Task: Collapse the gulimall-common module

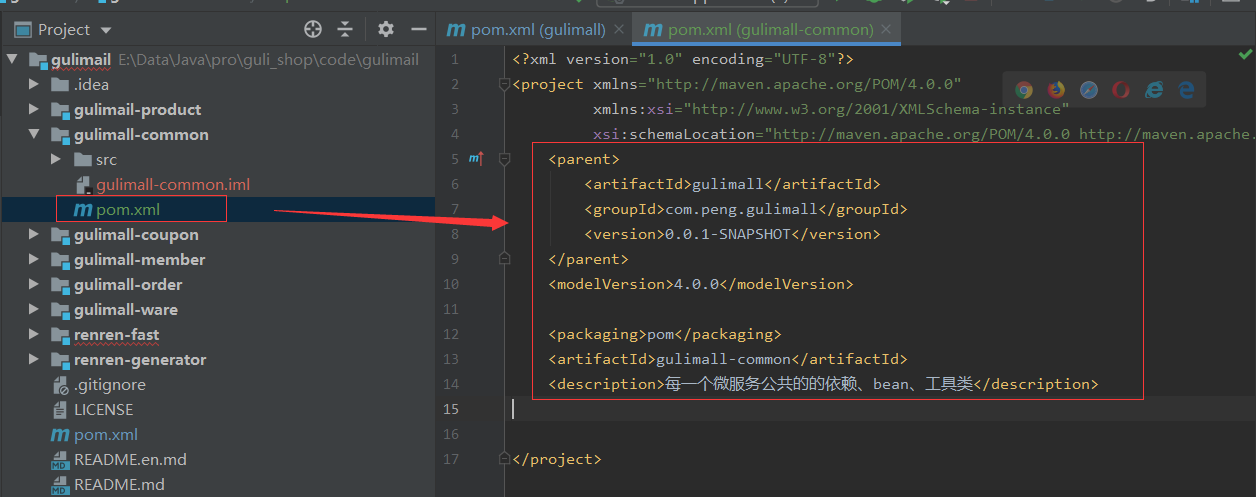Action: pos(34,134)
